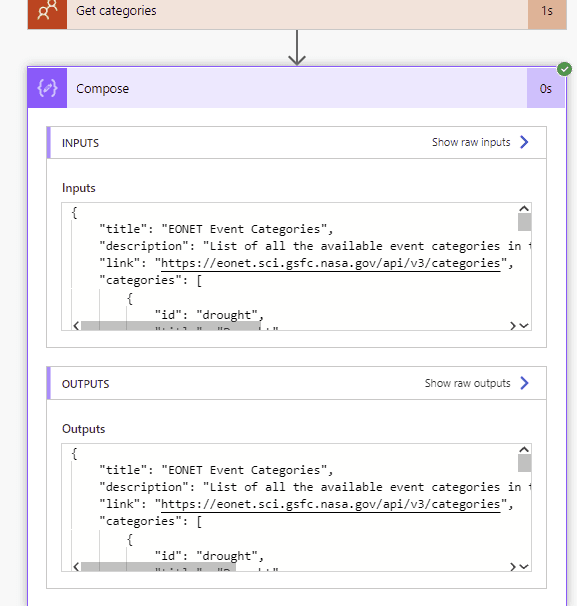This screenshot has width=577, height=606.
Task: Click Outputs box scroll-up arrow
Action: click(x=524, y=449)
